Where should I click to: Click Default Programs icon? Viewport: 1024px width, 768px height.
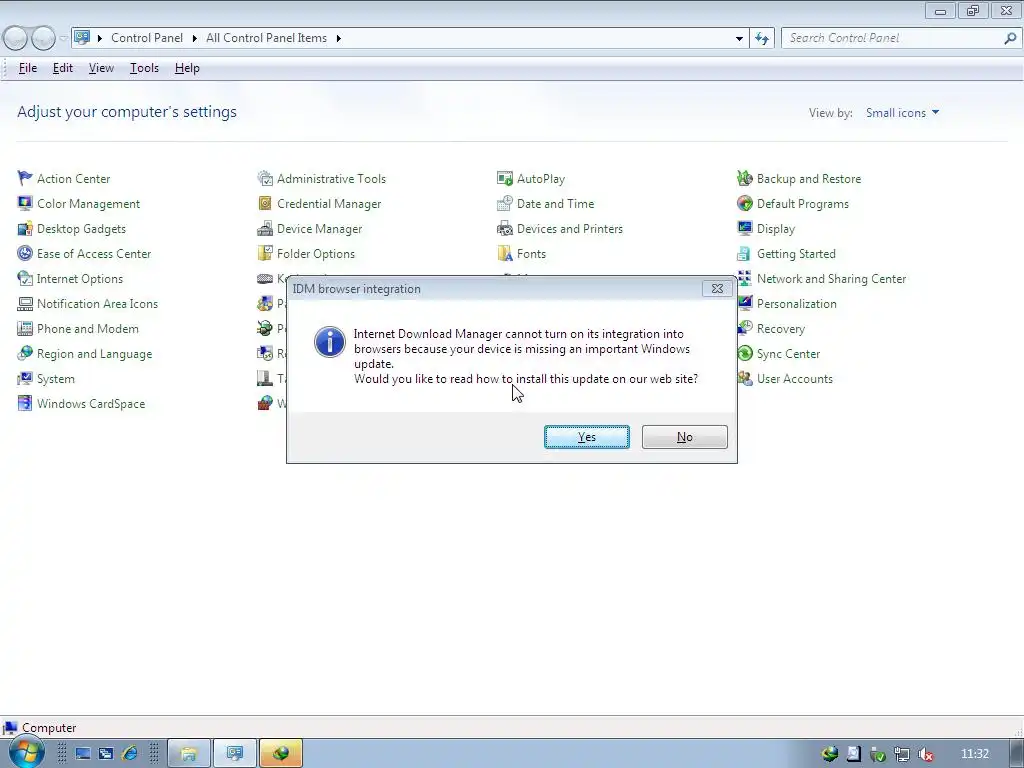click(x=744, y=203)
